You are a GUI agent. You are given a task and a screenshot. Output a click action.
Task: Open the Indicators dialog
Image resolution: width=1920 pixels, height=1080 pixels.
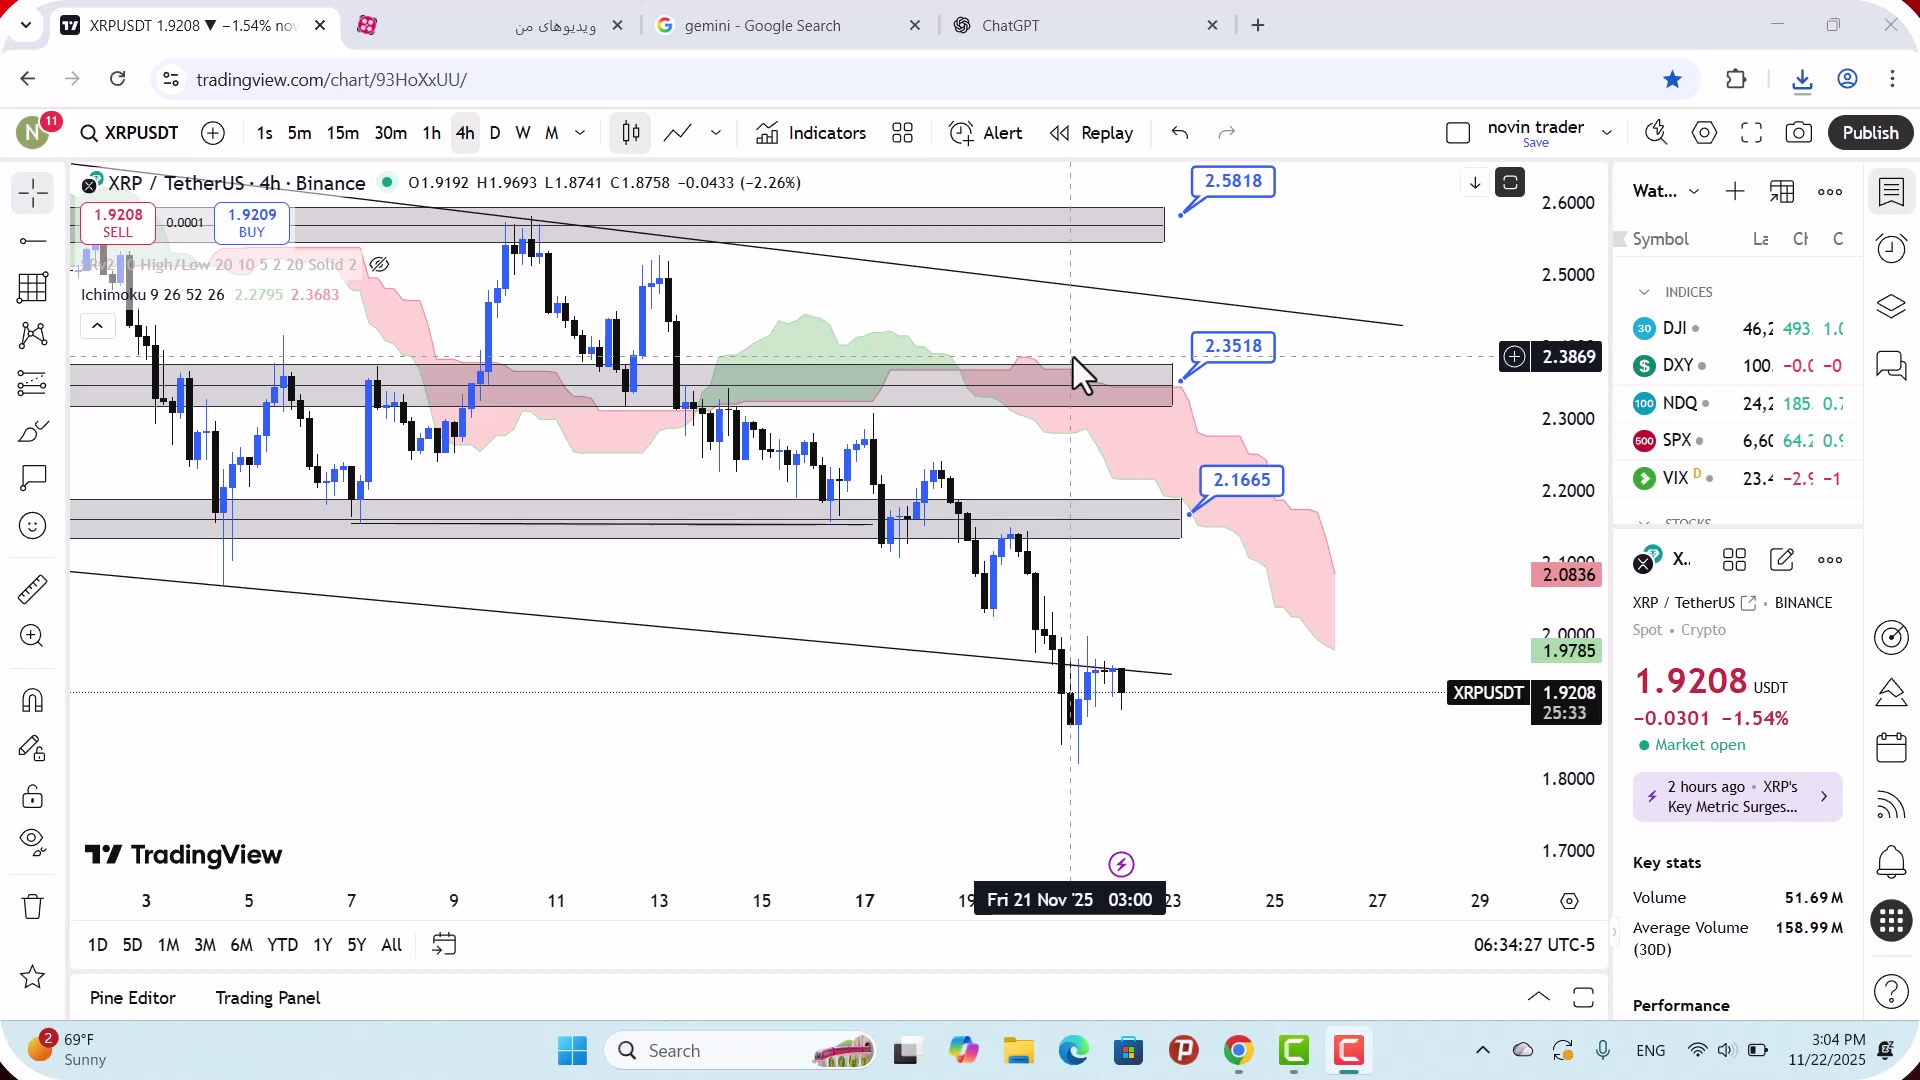click(811, 133)
